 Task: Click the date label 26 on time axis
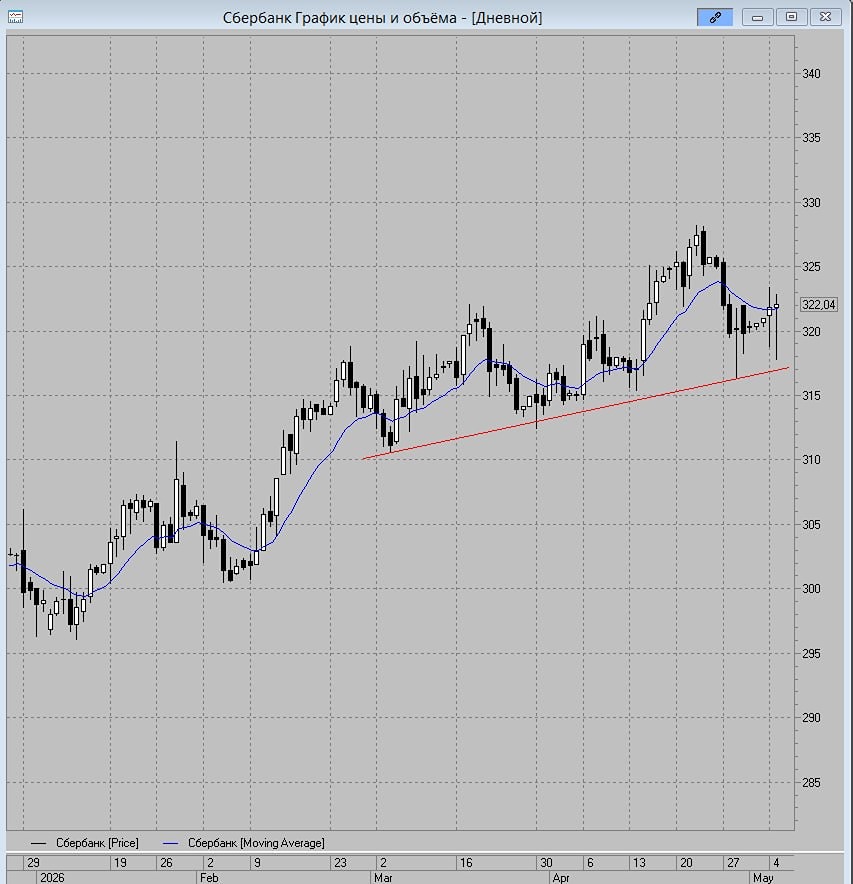(166, 863)
